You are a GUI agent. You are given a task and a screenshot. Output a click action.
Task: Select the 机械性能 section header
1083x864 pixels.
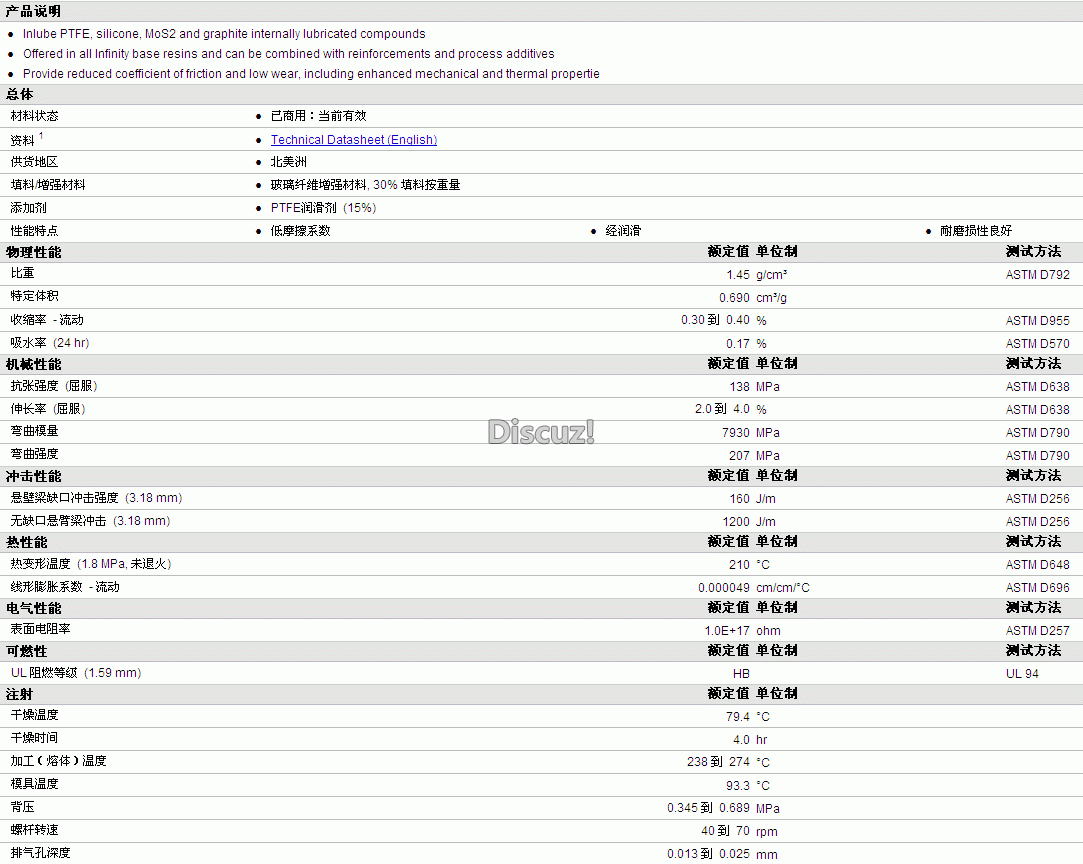(33, 364)
